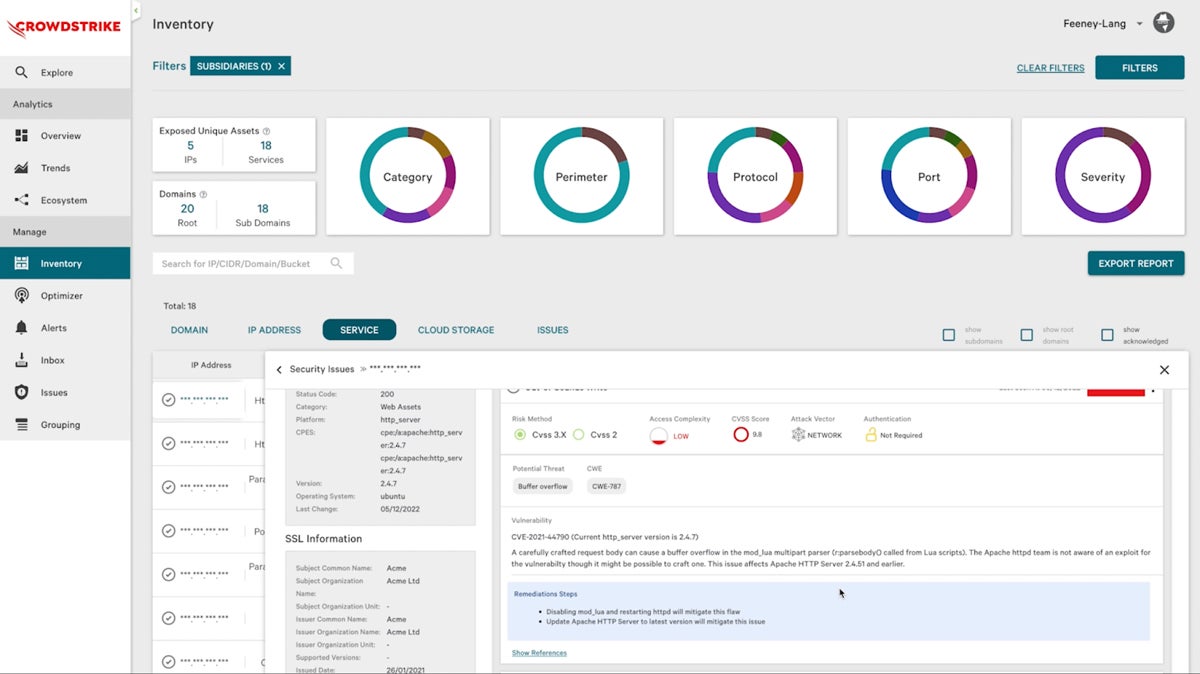The height and width of the screenshot is (674, 1200).
Task: Expand the Feeney-Lang account dropdown
Action: (1139, 24)
